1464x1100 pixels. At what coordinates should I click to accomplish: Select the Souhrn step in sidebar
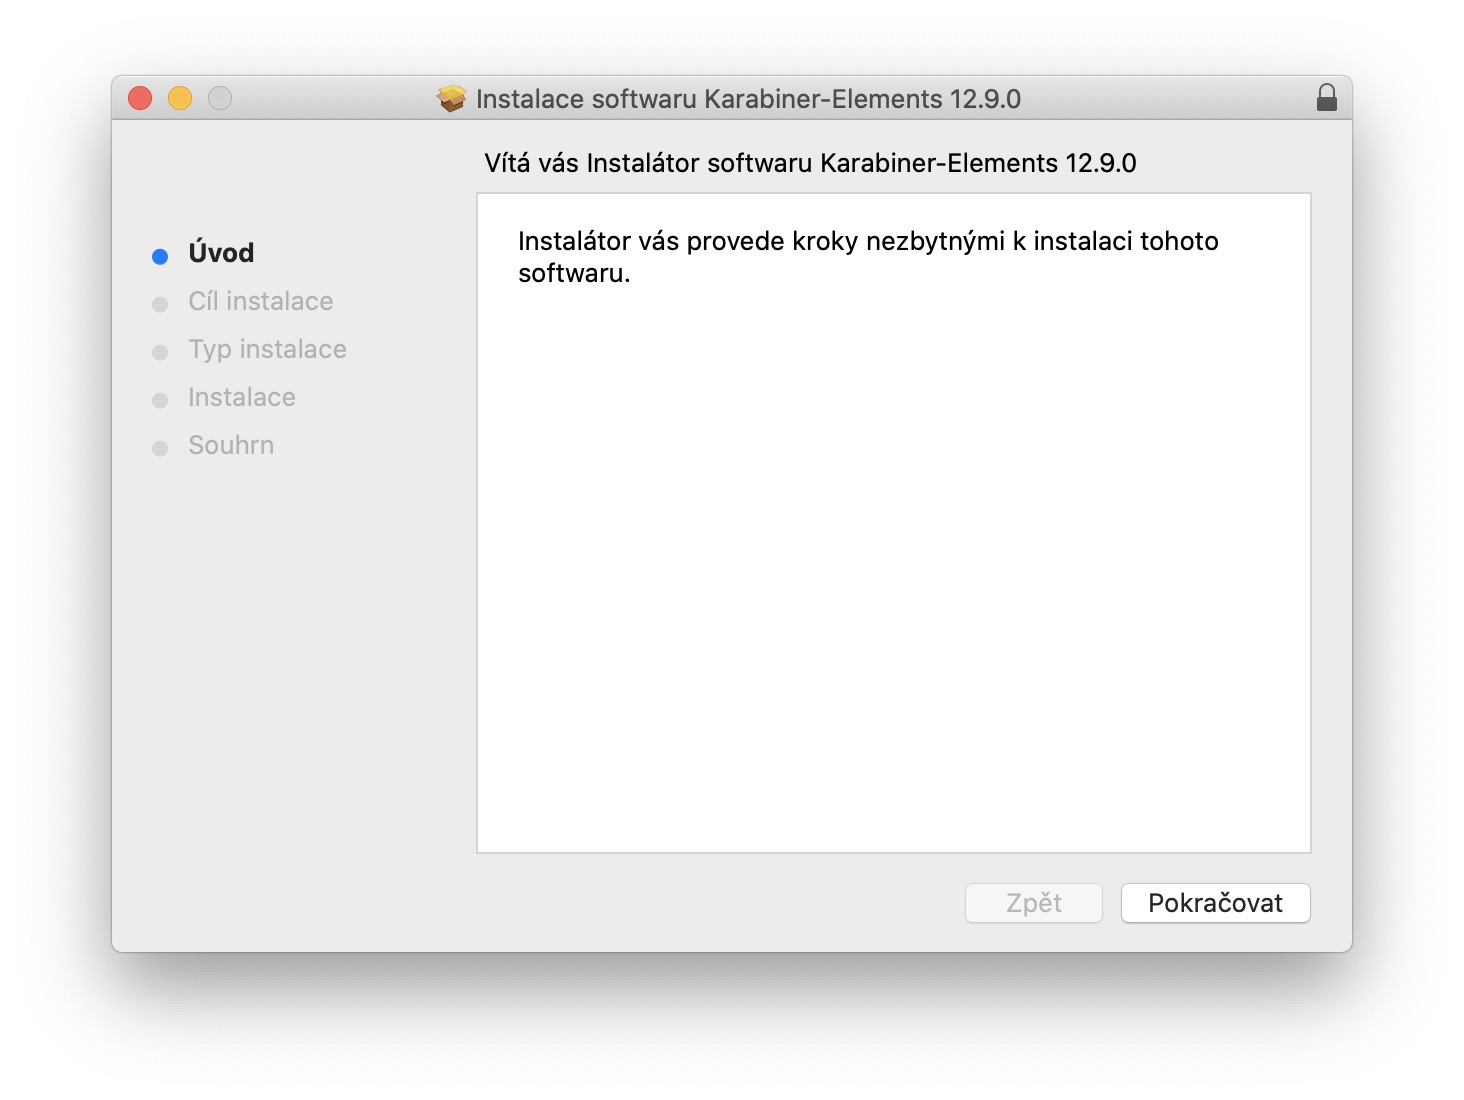click(231, 445)
